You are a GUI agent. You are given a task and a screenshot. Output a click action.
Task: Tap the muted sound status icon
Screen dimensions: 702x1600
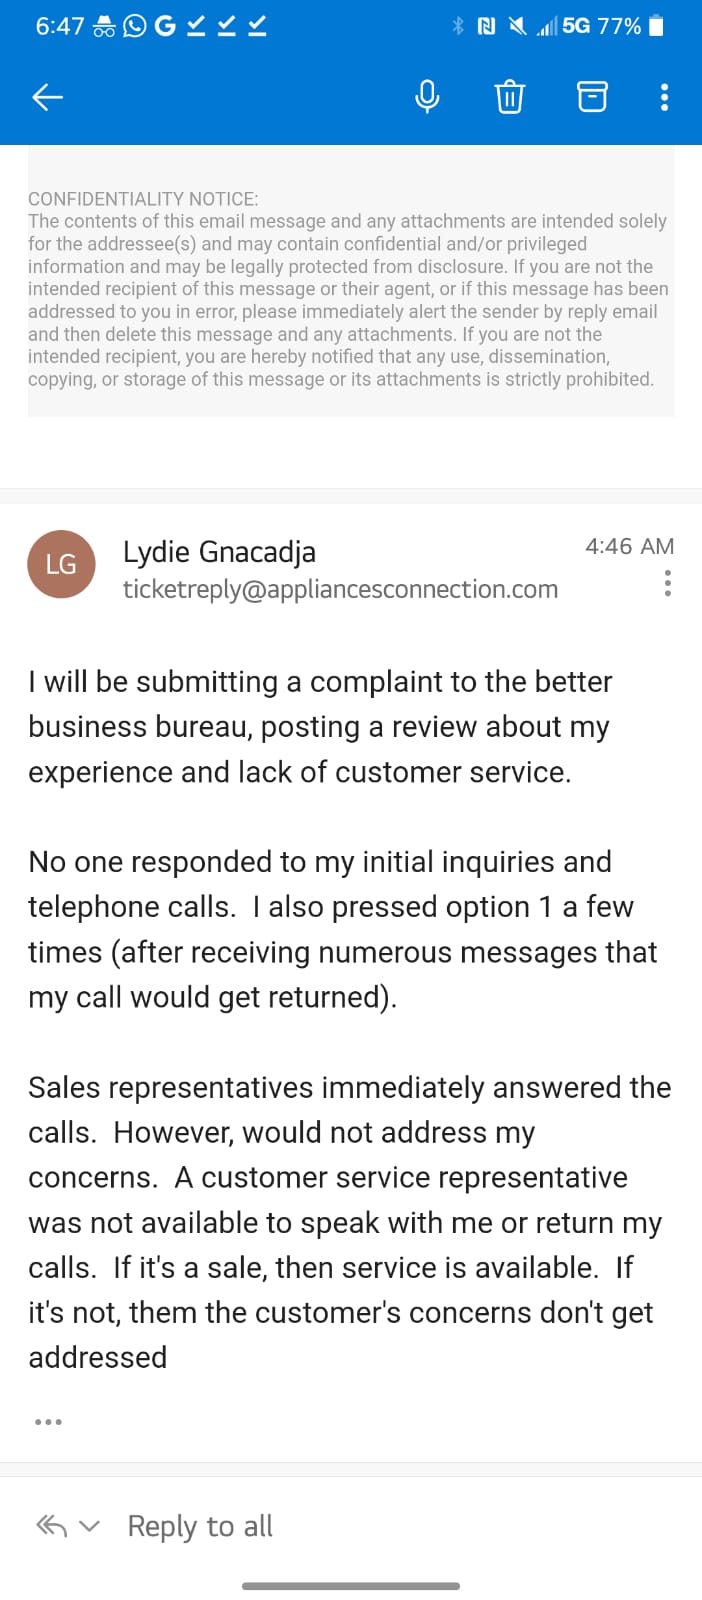517,26
